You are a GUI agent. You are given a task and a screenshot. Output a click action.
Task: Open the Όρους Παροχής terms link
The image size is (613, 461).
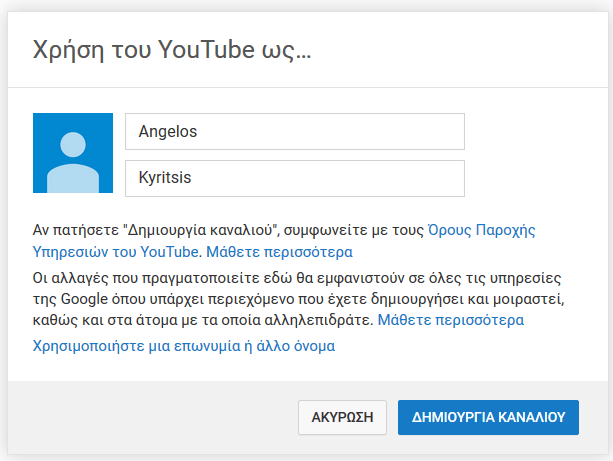(482, 230)
